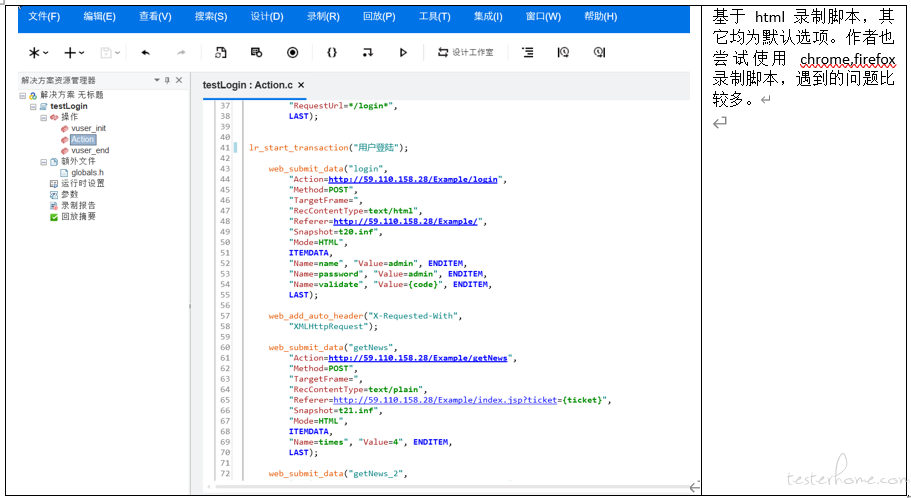Screen dimensions: 911x498
Task: Click the Record (circle) toolbar icon
Action: 293,52
